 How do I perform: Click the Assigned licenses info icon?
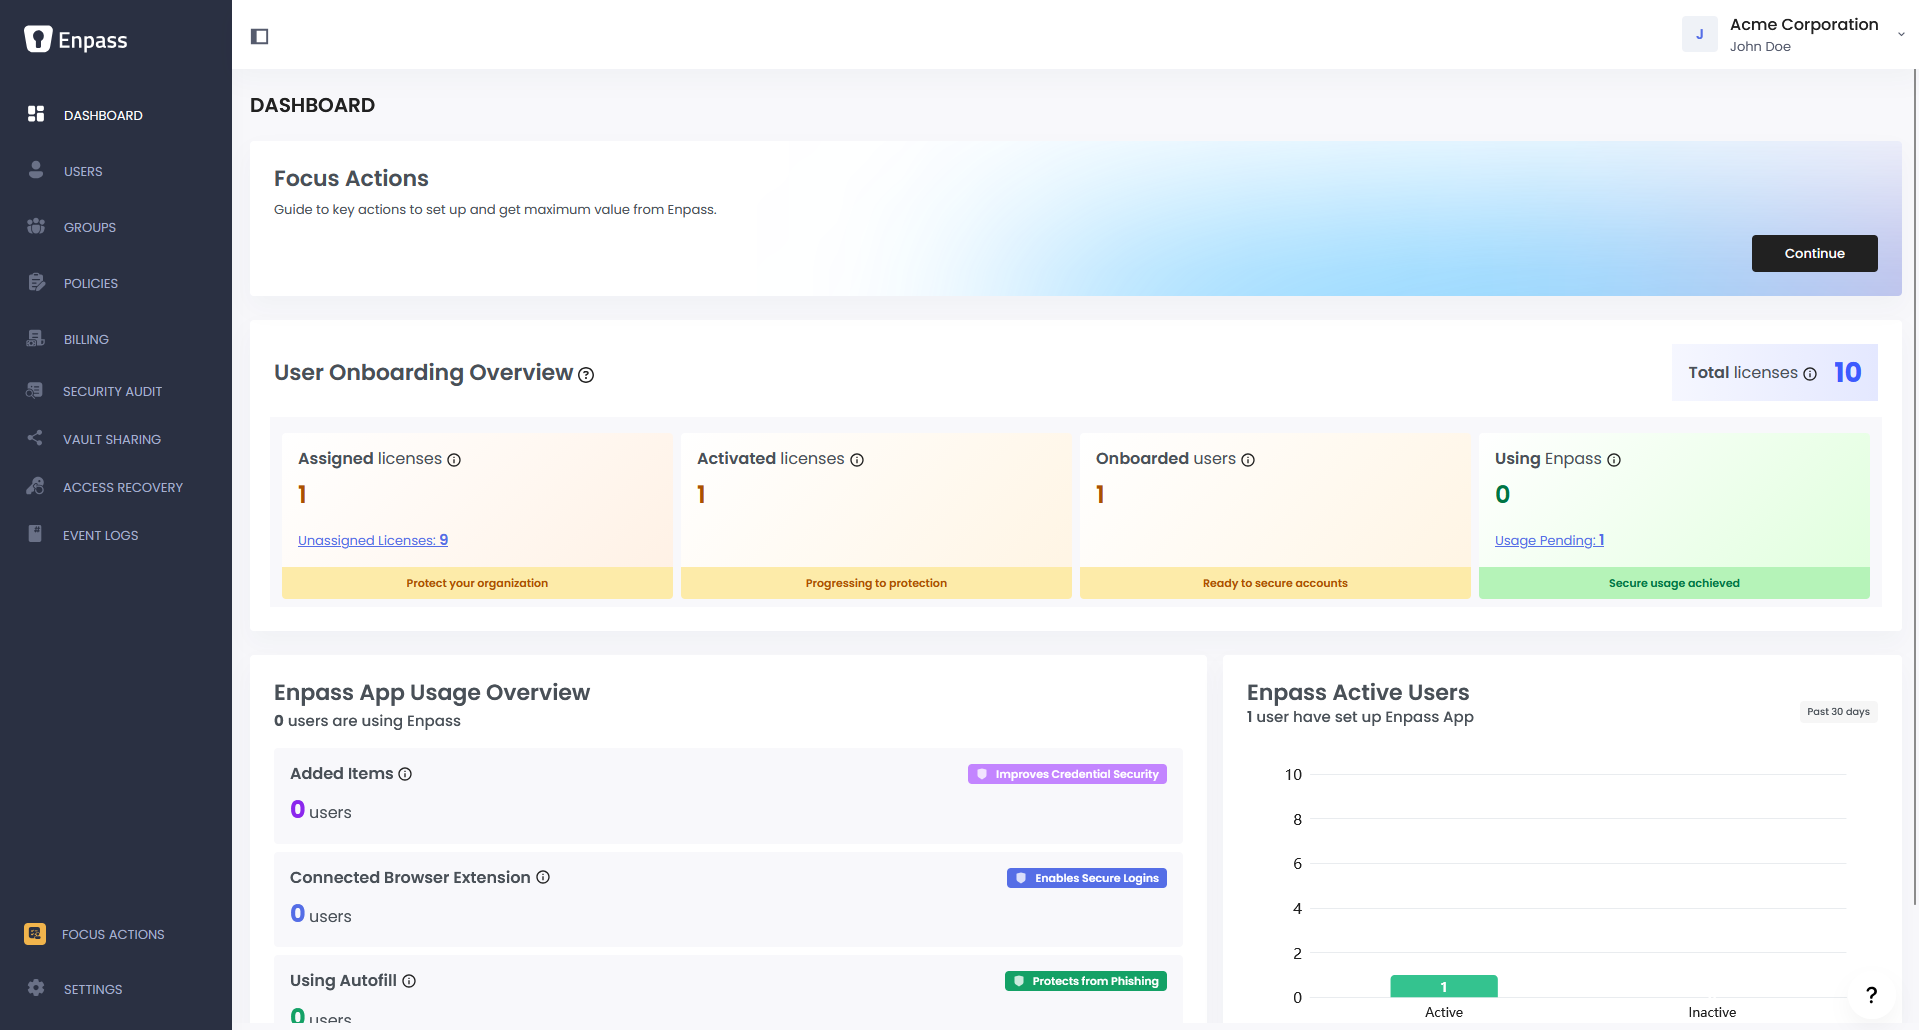[x=454, y=460]
